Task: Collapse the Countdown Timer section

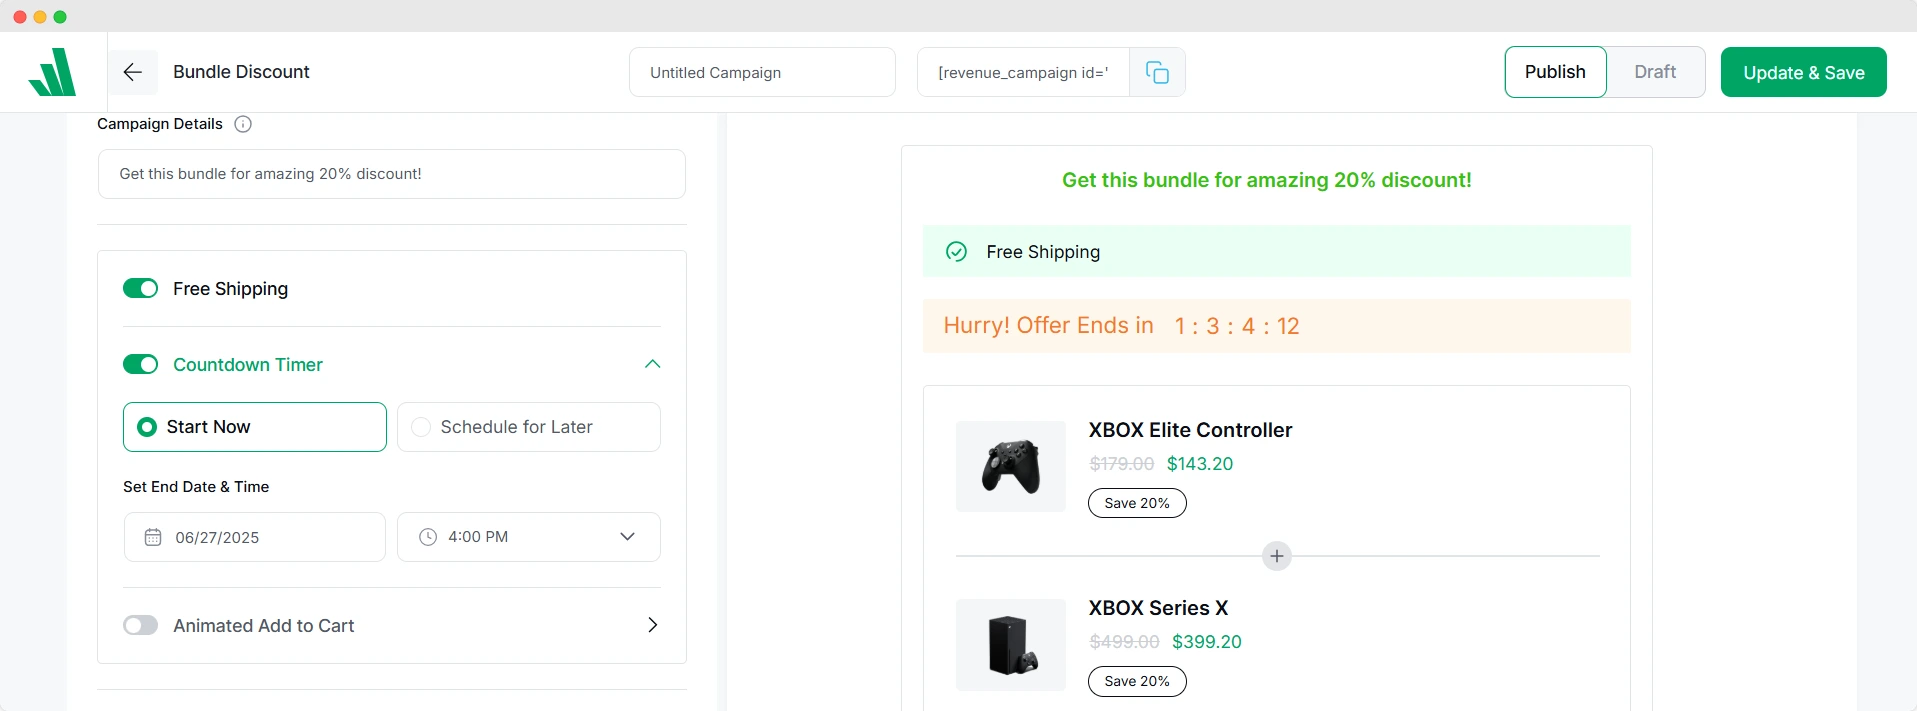Action: click(x=653, y=364)
